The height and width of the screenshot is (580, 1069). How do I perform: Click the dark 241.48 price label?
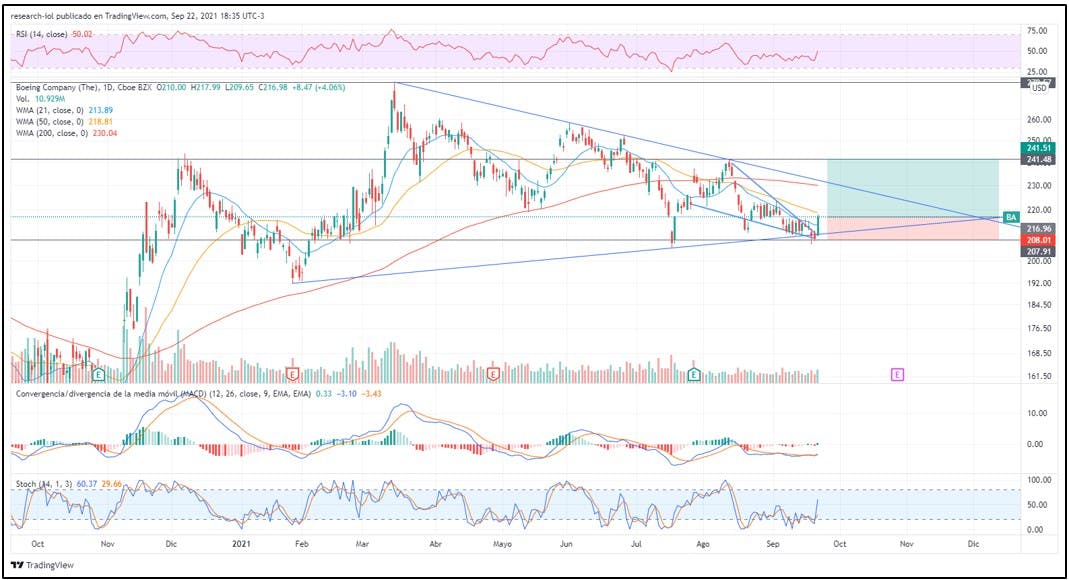click(1038, 159)
